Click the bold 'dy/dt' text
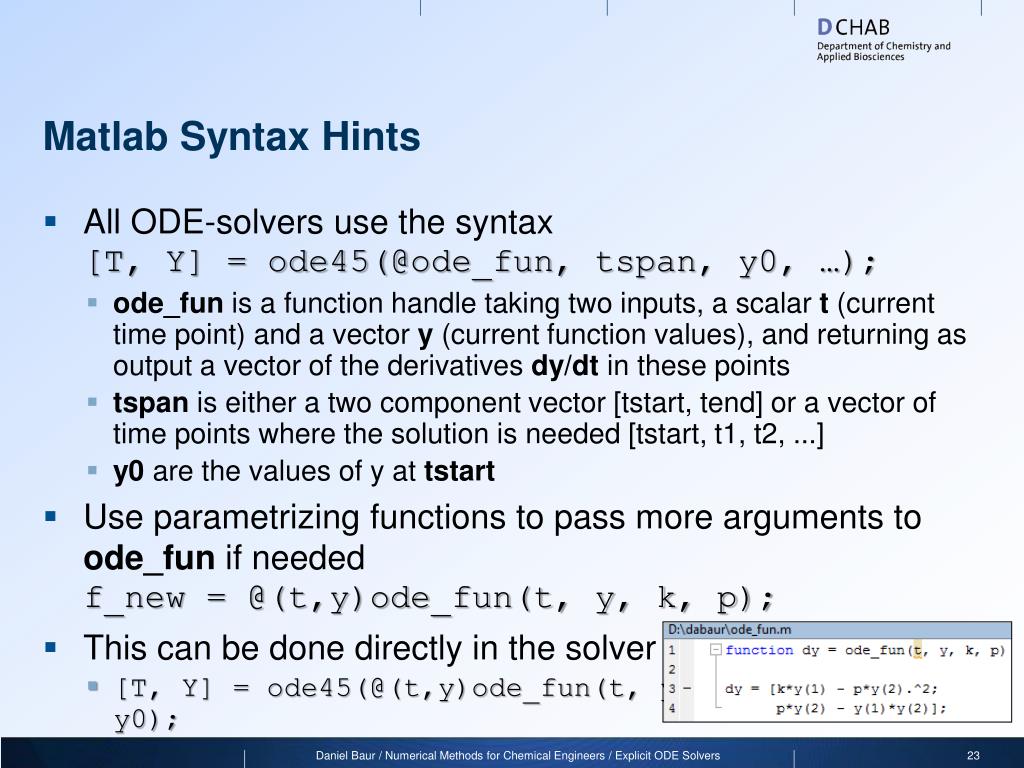This screenshot has width=1024, height=768. tap(565, 366)
